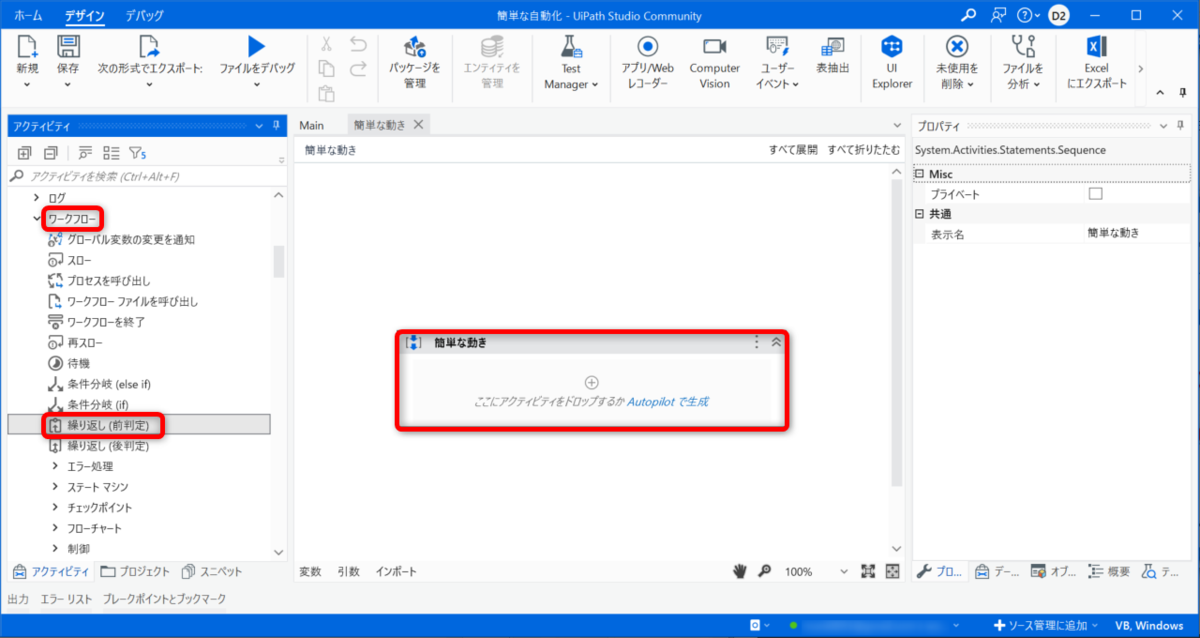1200x638 pixels.
Task: Click the three-dot menu on sequence header
Action: [757, 342]
